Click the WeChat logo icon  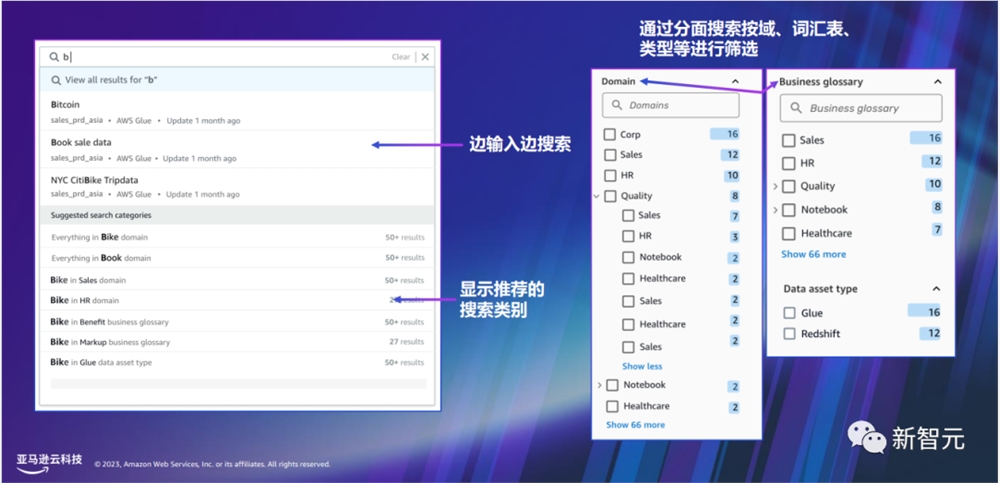(866, 438)
